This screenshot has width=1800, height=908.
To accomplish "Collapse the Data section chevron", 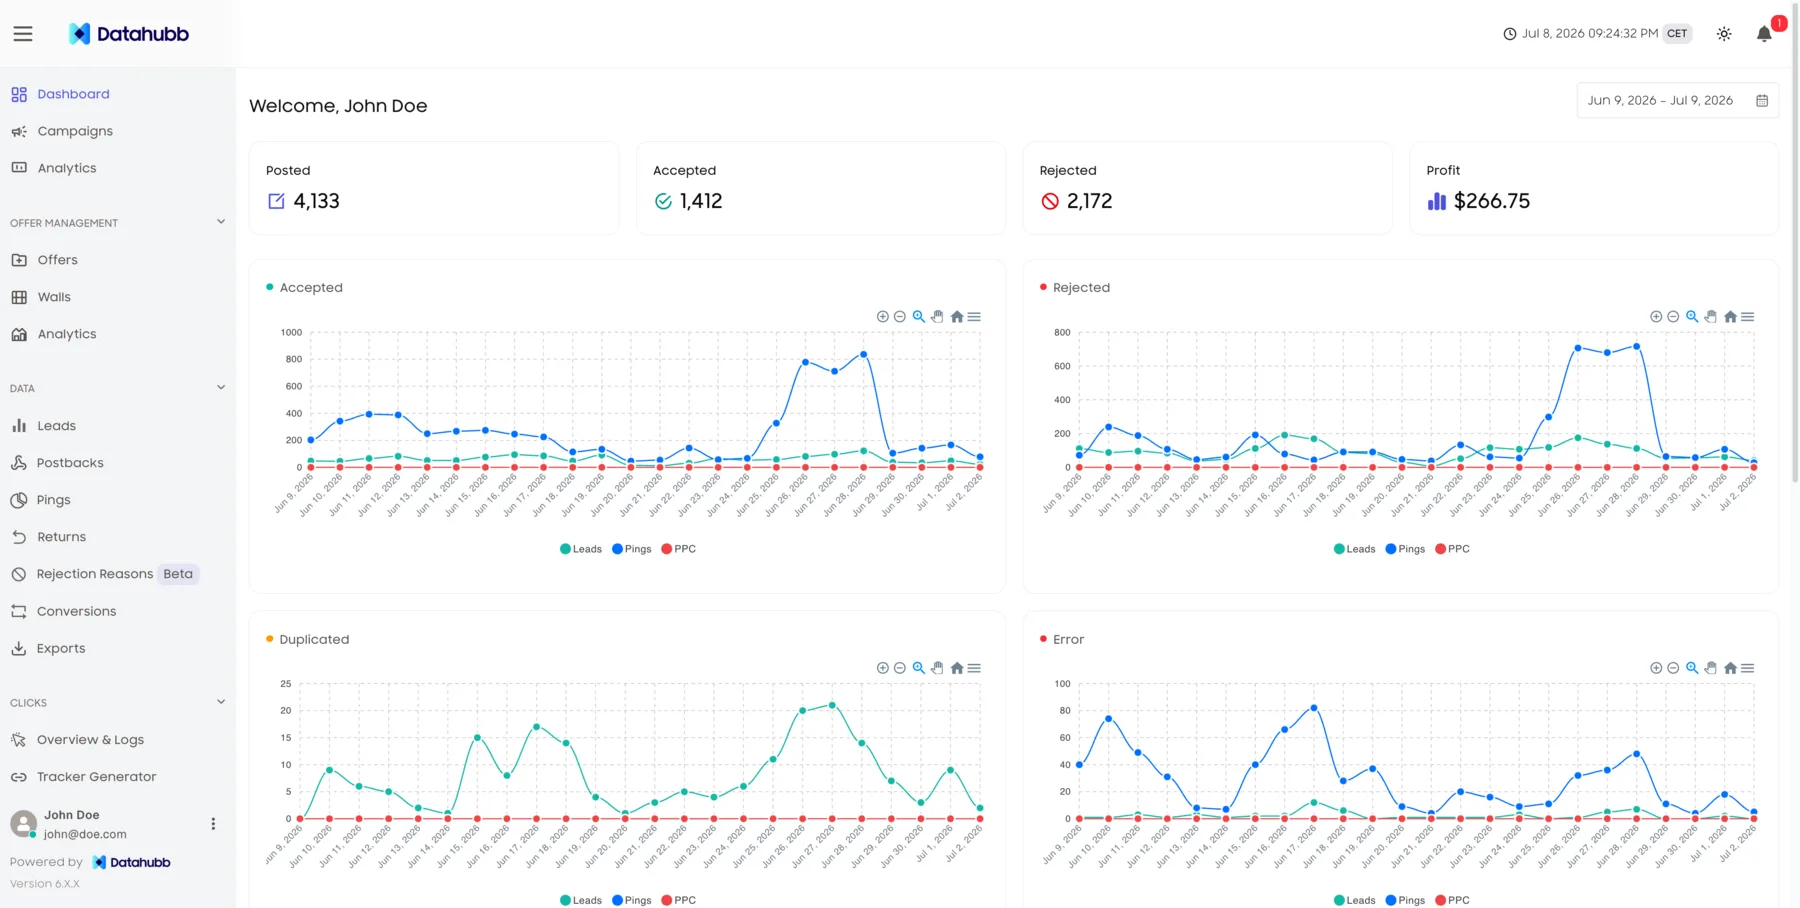I will pyautogui.click(x=221, y=388).
